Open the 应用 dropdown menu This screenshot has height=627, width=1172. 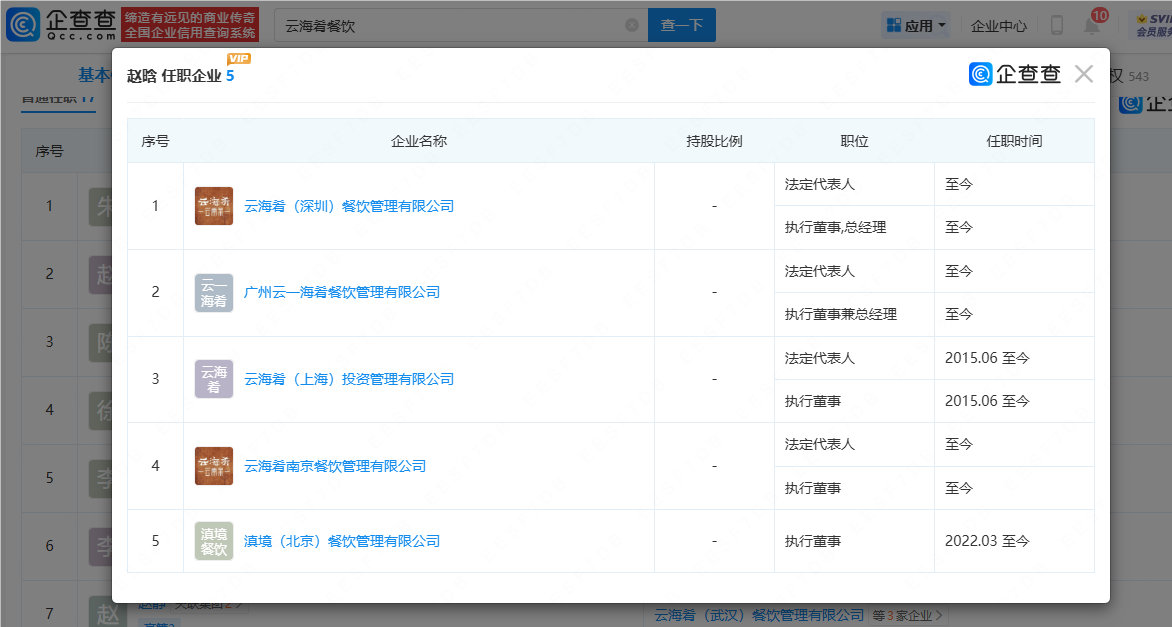tap(916, 25)
